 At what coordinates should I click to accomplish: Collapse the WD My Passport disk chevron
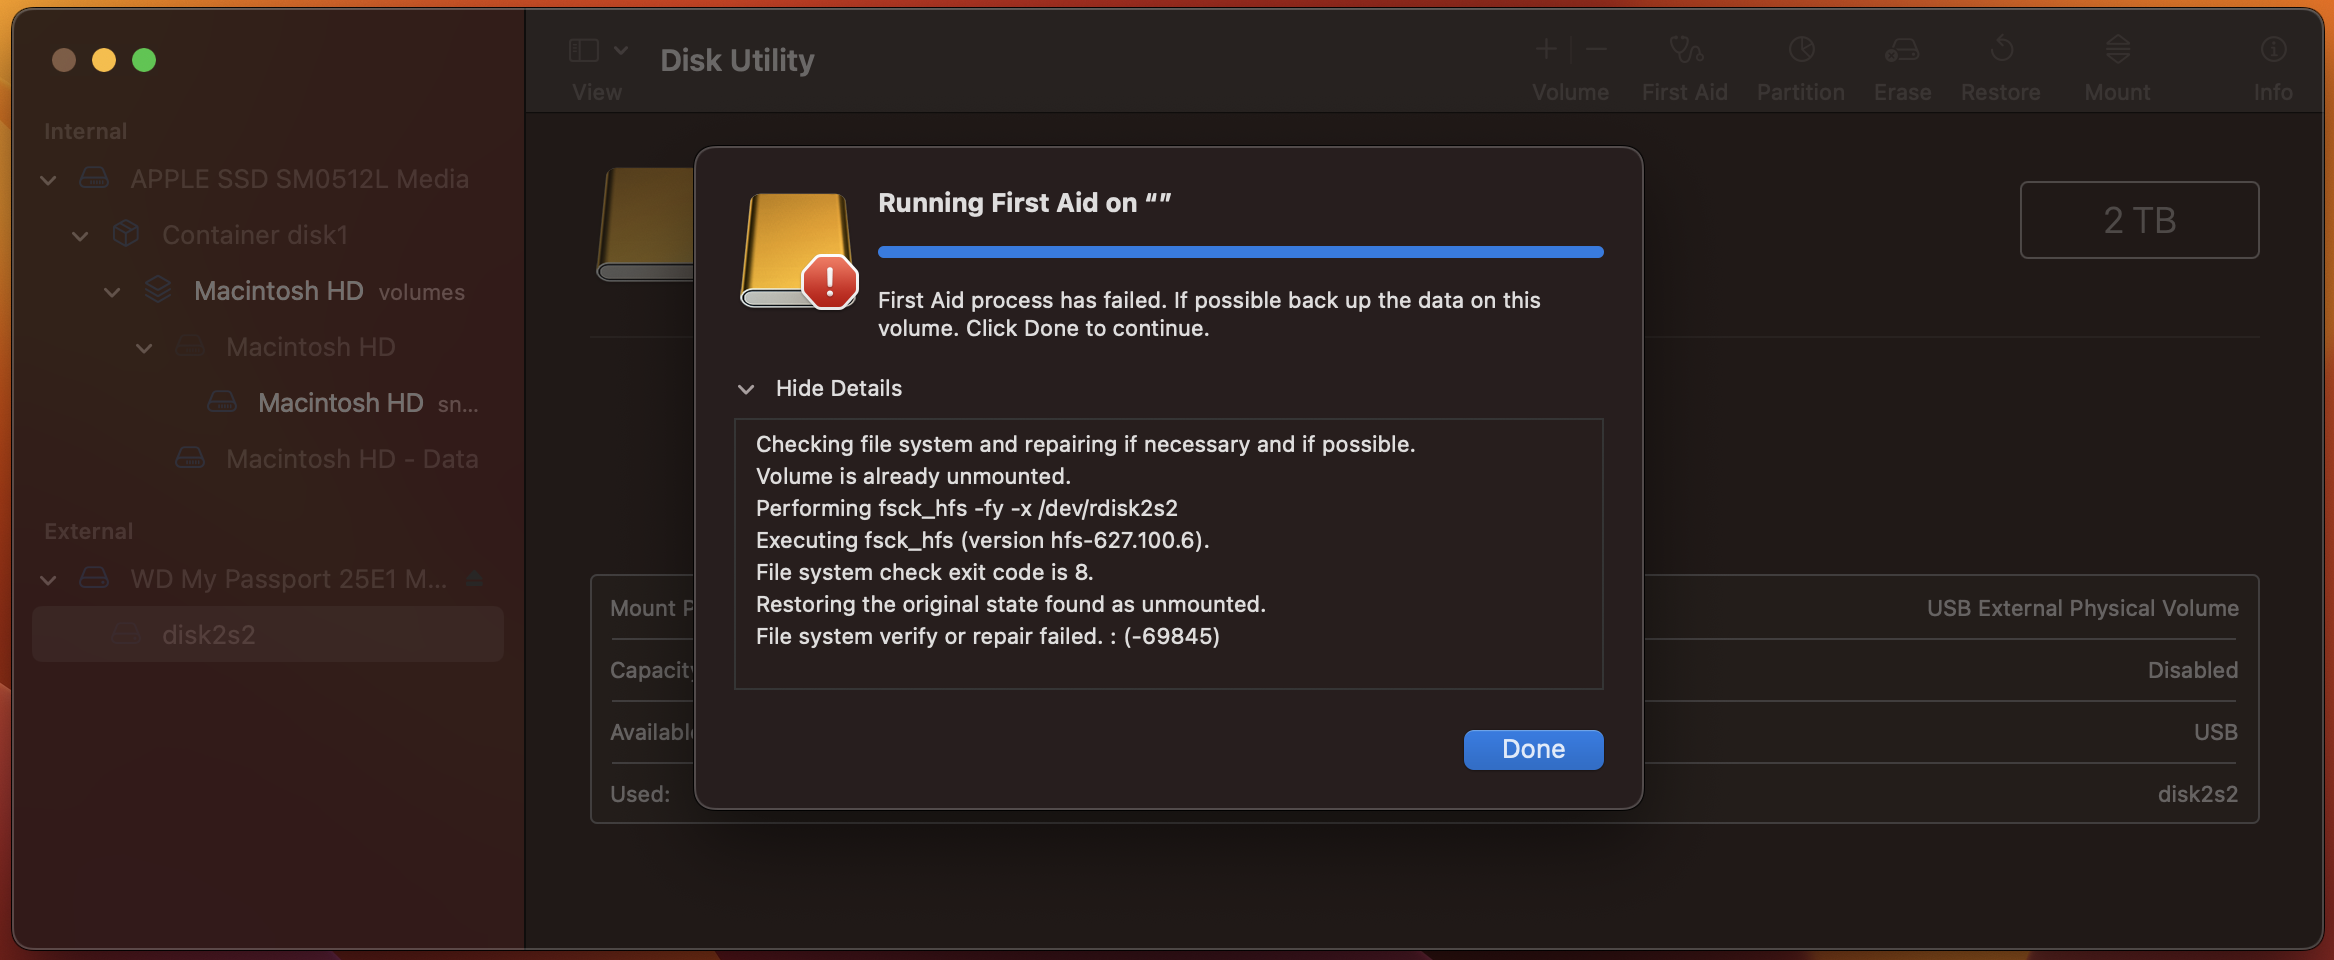[48, 580]
